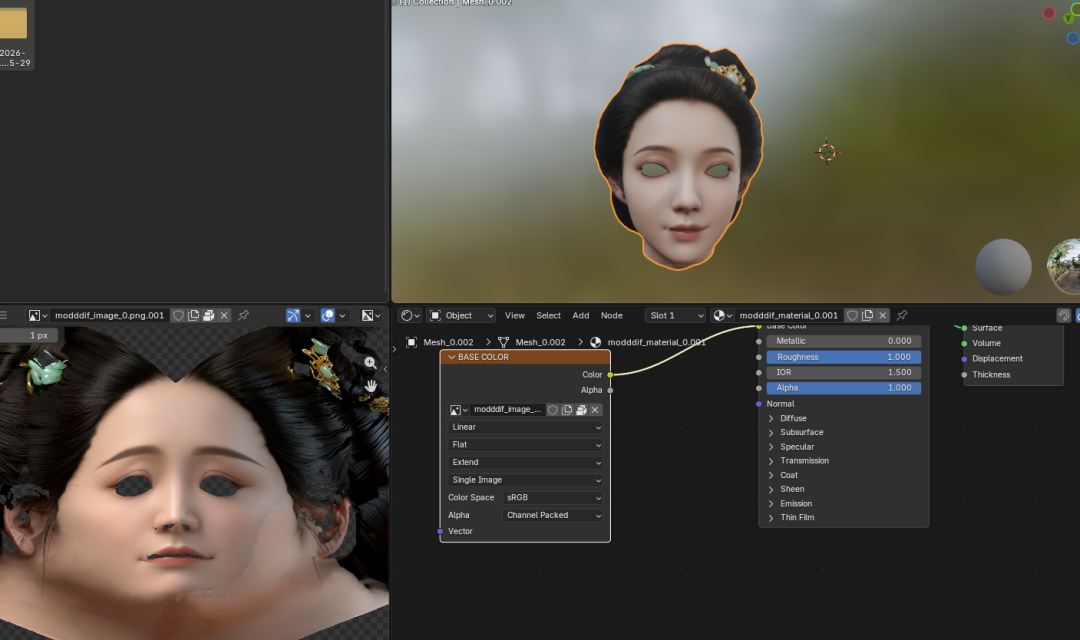This screenshot has height=640, width=1080.
Task: Unlink the modddif_image_0.png.001 image in editor header
Action: click(224, 315)
